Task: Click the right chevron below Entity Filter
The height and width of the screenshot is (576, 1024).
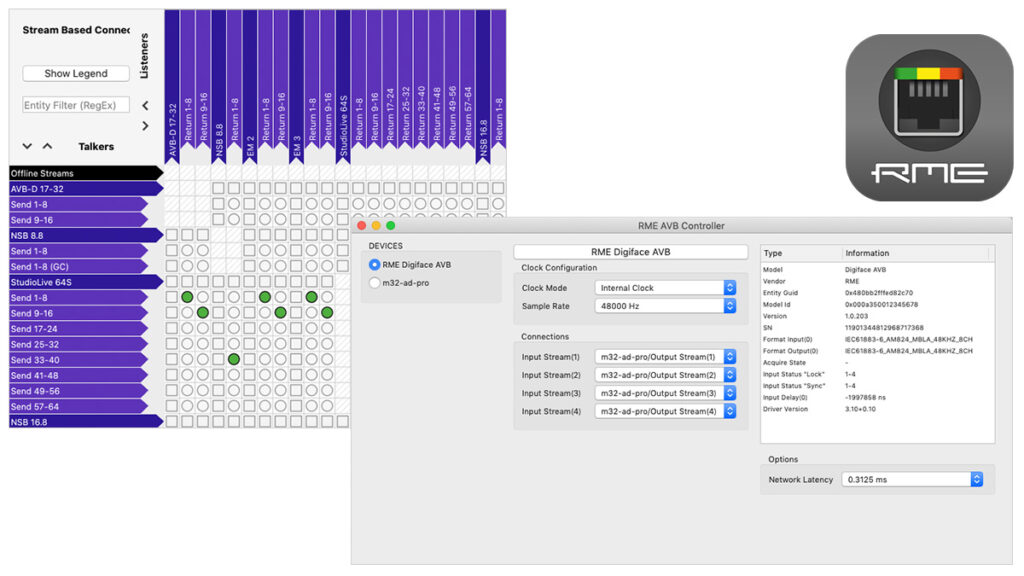Action: [x=145, y=126]
